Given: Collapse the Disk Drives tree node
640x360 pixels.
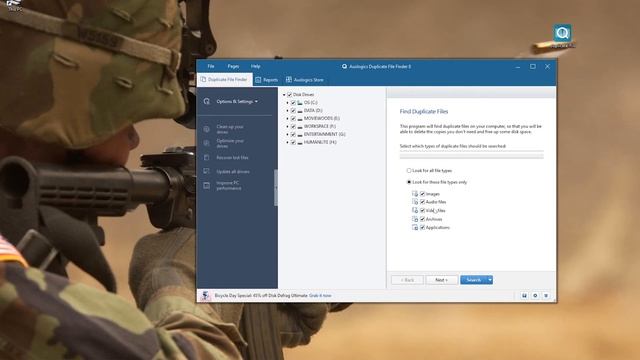Looking at the screenshot, I should pyautogui.click(x=284, y=95).
